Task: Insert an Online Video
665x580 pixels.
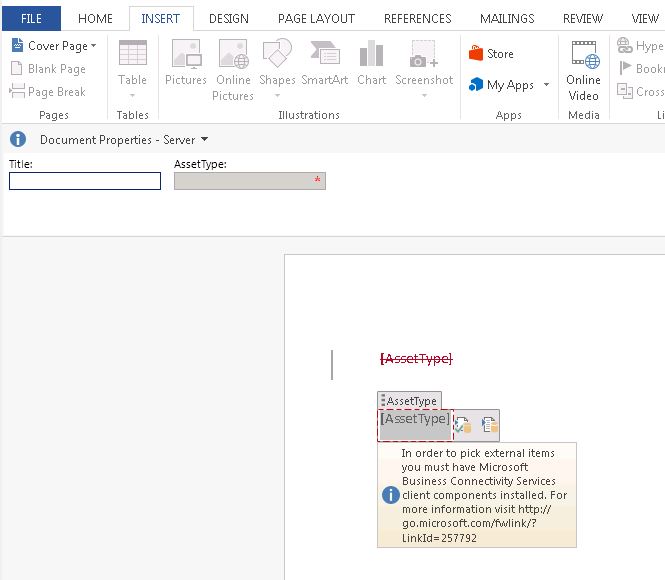Action: (584, 71)
